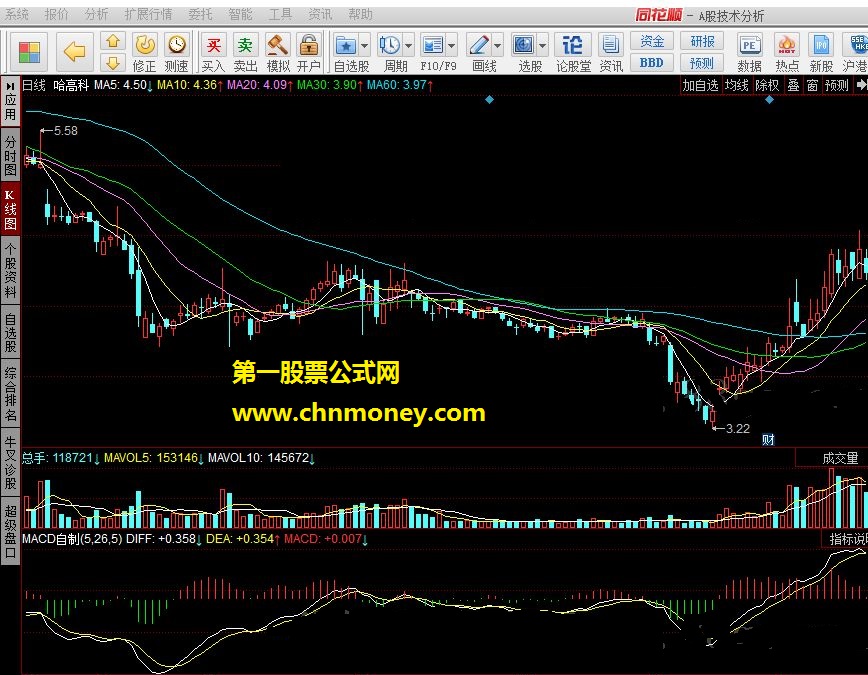Open the colorful home screen icon
The height and width of the screenshot is (675, 868).
29,53
